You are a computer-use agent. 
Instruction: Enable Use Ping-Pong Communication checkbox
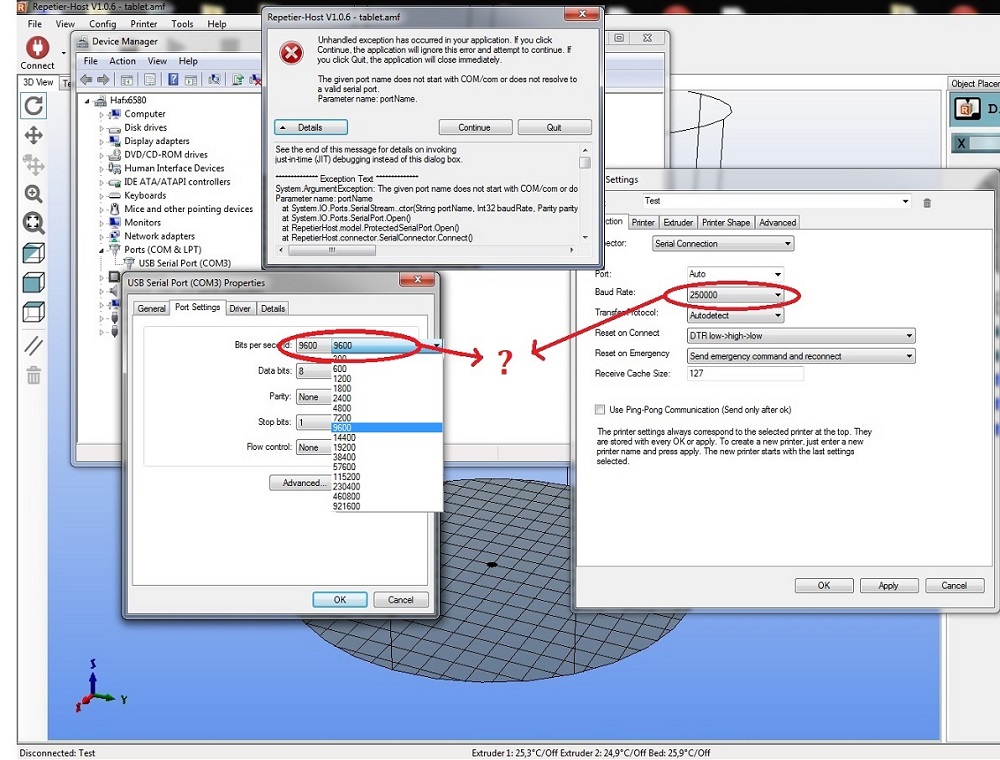coord(599,409)
